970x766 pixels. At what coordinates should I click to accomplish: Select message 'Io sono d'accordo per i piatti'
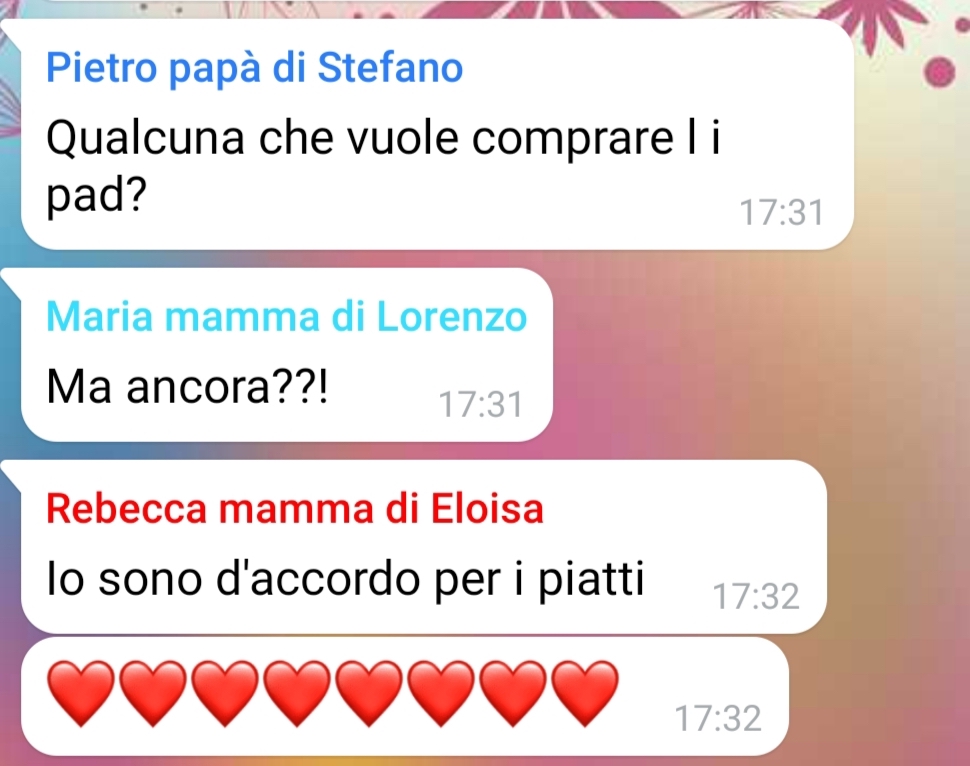click(345, 580)
